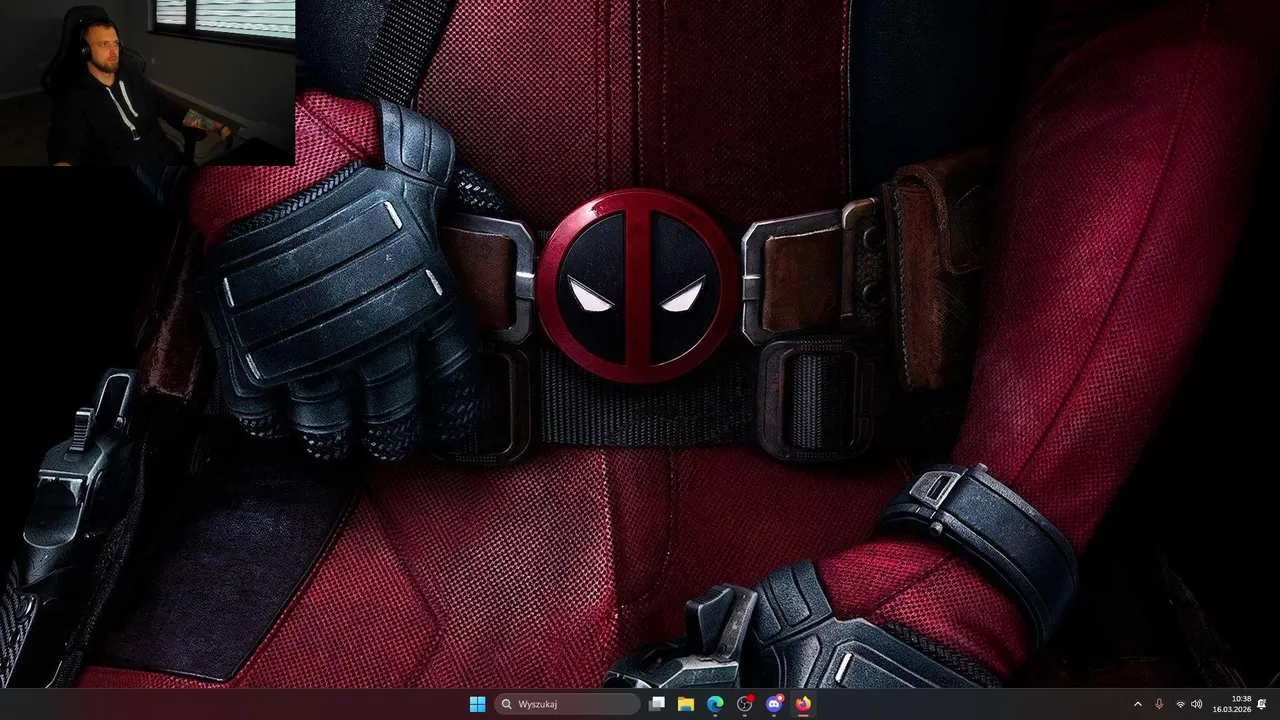Click the microphone tray icon

tap(1159, 704)
